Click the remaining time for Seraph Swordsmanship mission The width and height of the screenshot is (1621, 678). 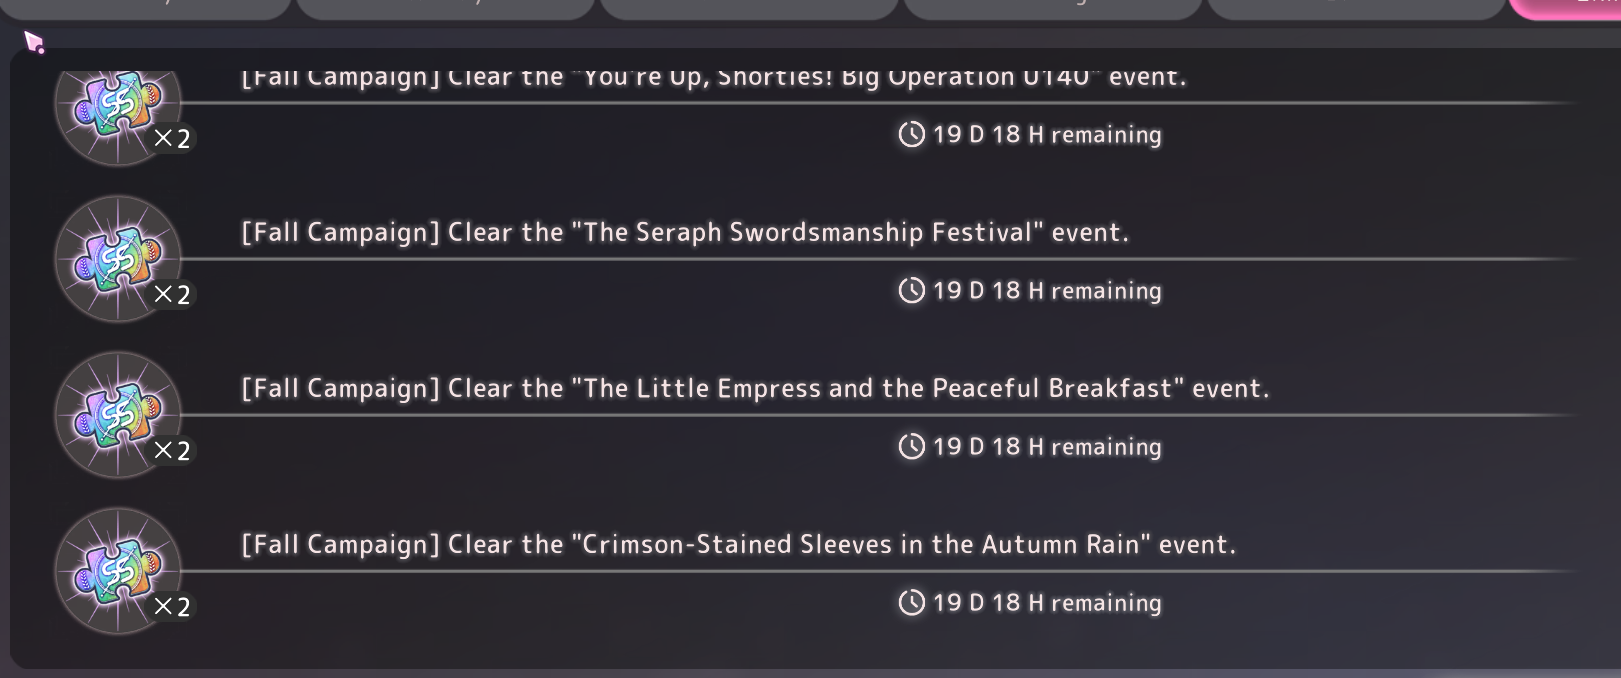tap(1046, 290)
